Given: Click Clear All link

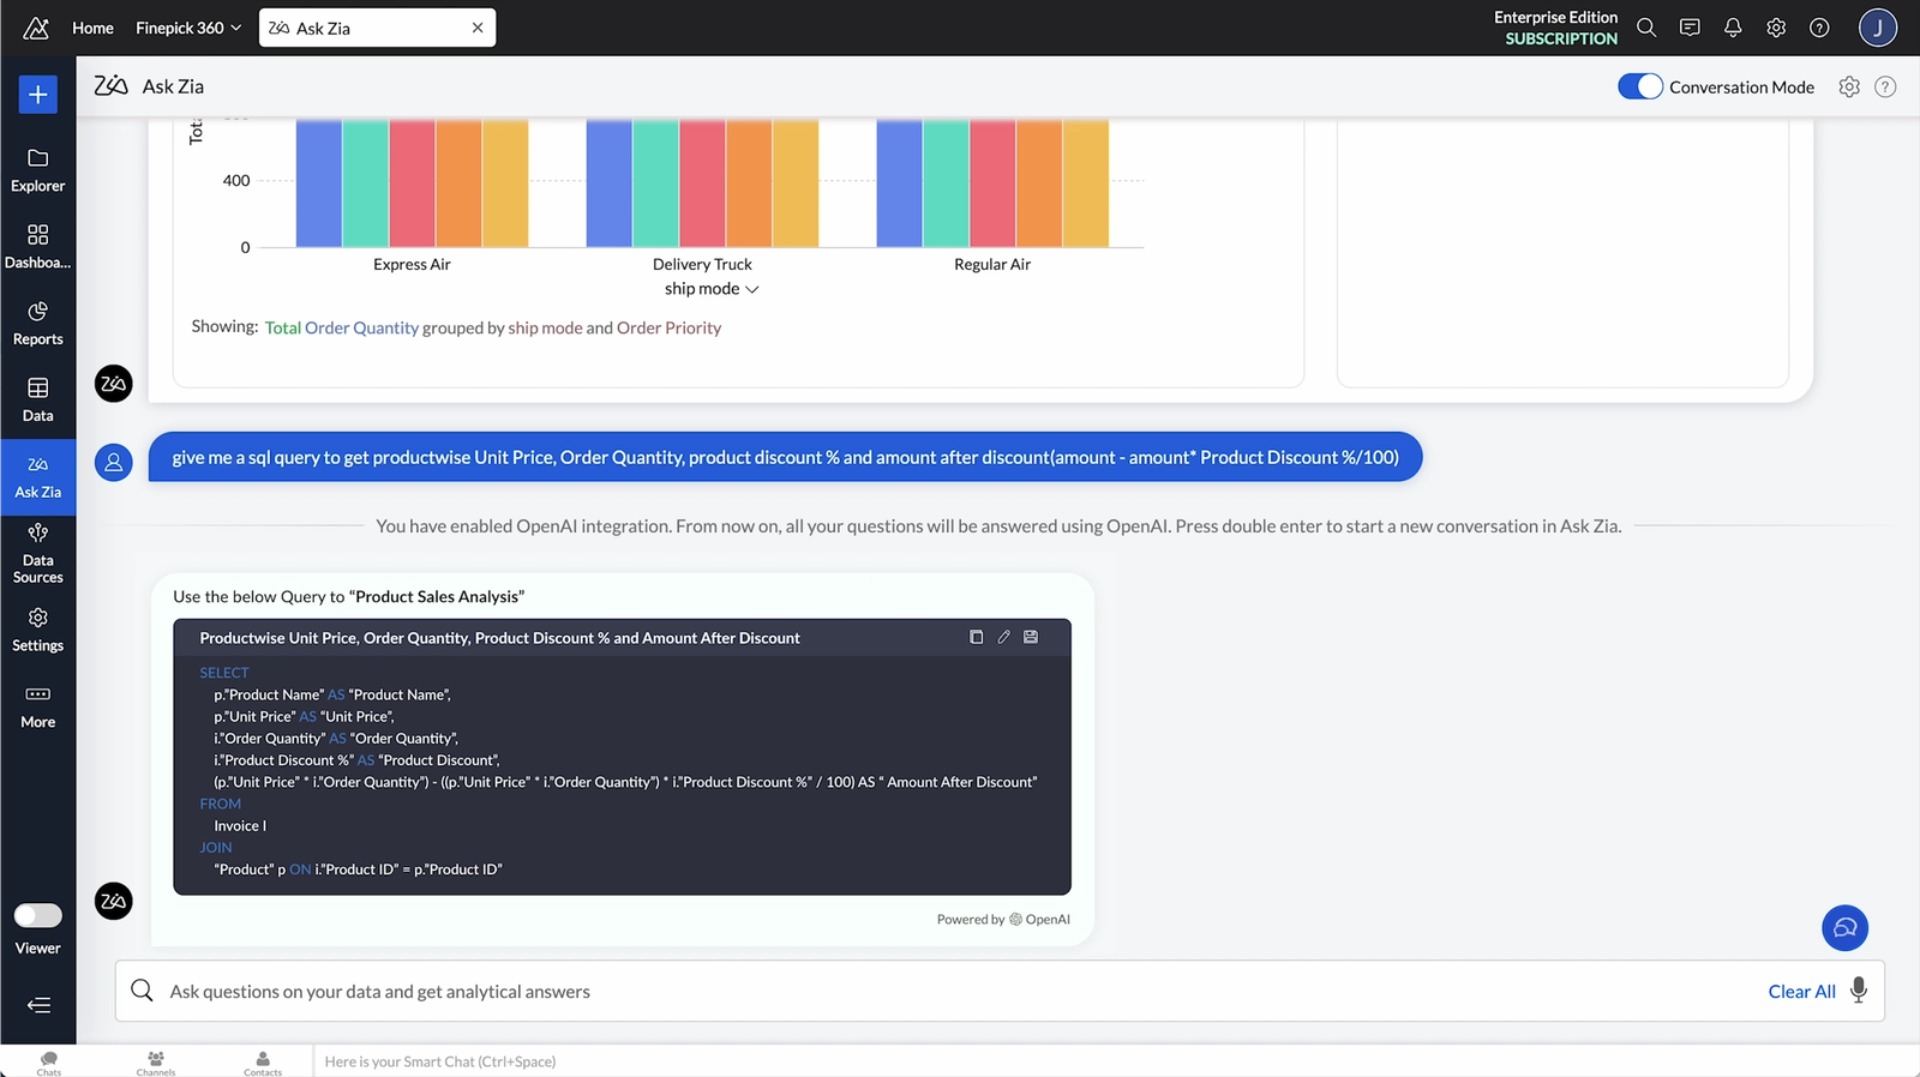Looking at the screenshot, I should click(x=1801, y=991).
